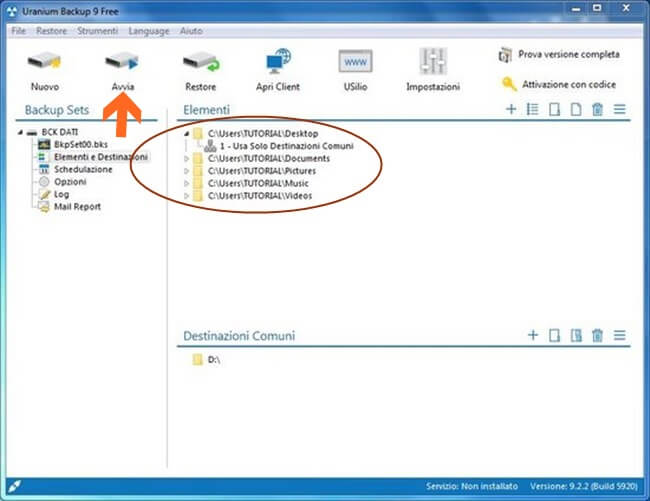The width and height of the screenshot is (650, 501).
Task: Start the backup with Avvia
Action: point(122,71)
